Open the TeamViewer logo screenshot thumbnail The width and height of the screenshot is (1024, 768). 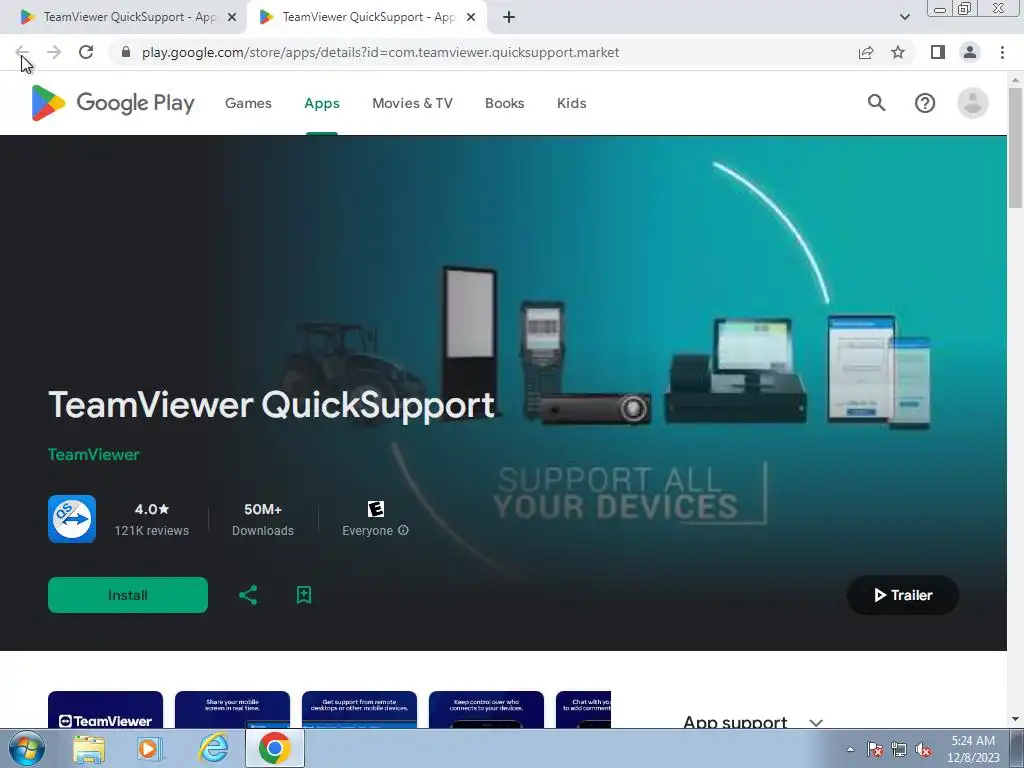click(105, 710)
